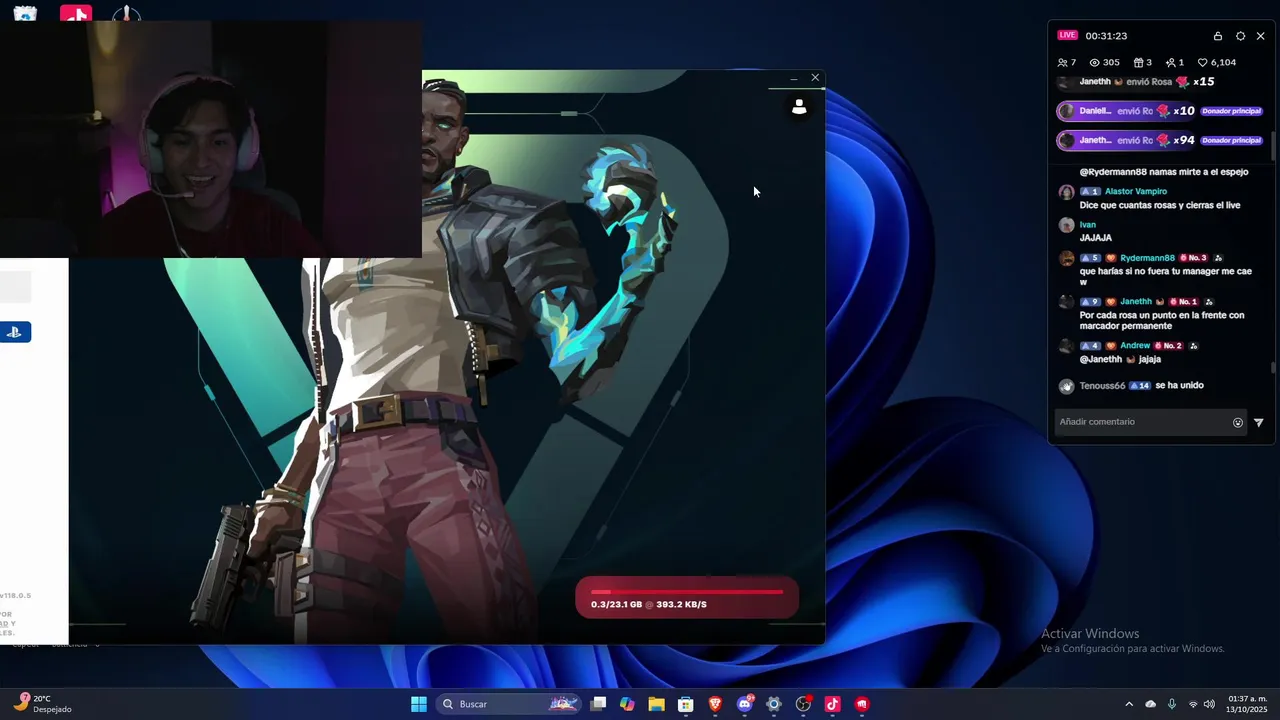Click the microphone tray icon

click(1172, 704)
